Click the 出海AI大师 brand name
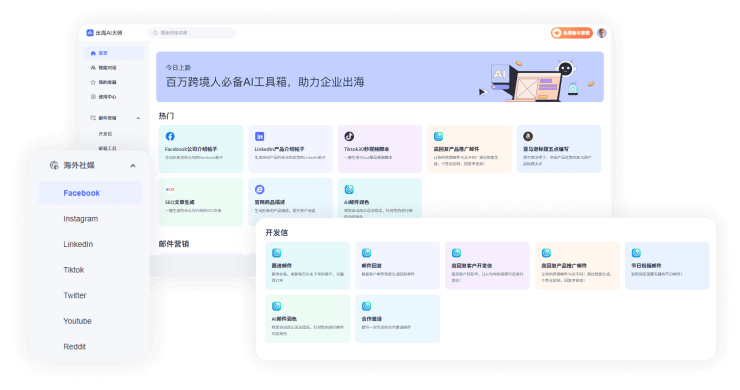This screenshot has width=740, height=390. pos(109,33)
